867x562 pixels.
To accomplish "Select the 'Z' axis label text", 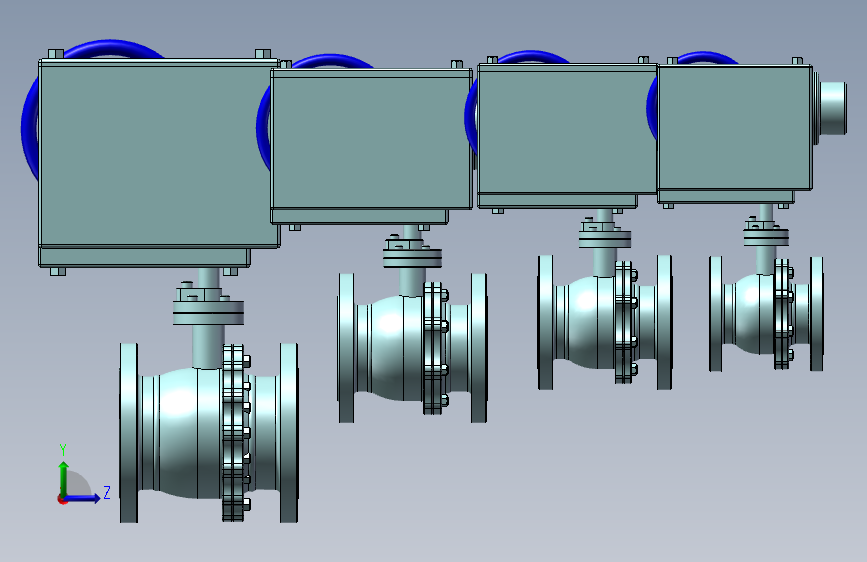I will 107,492.
